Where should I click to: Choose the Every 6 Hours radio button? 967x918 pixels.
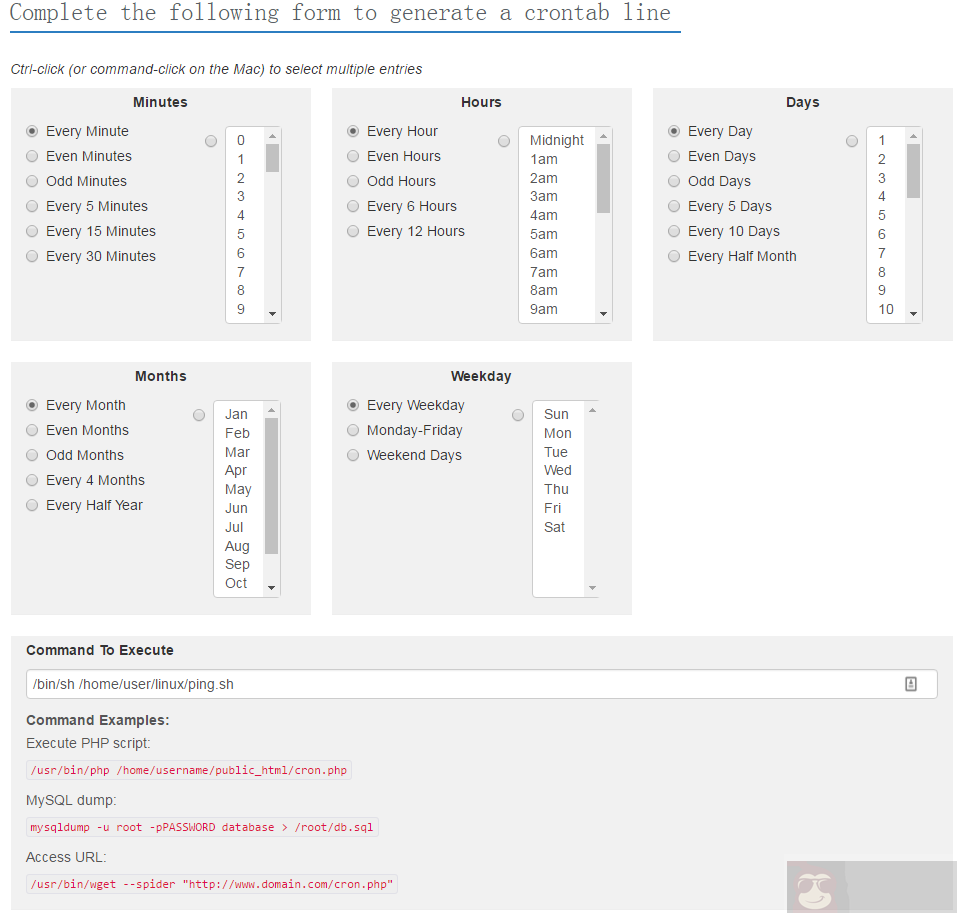pos(353,206)
